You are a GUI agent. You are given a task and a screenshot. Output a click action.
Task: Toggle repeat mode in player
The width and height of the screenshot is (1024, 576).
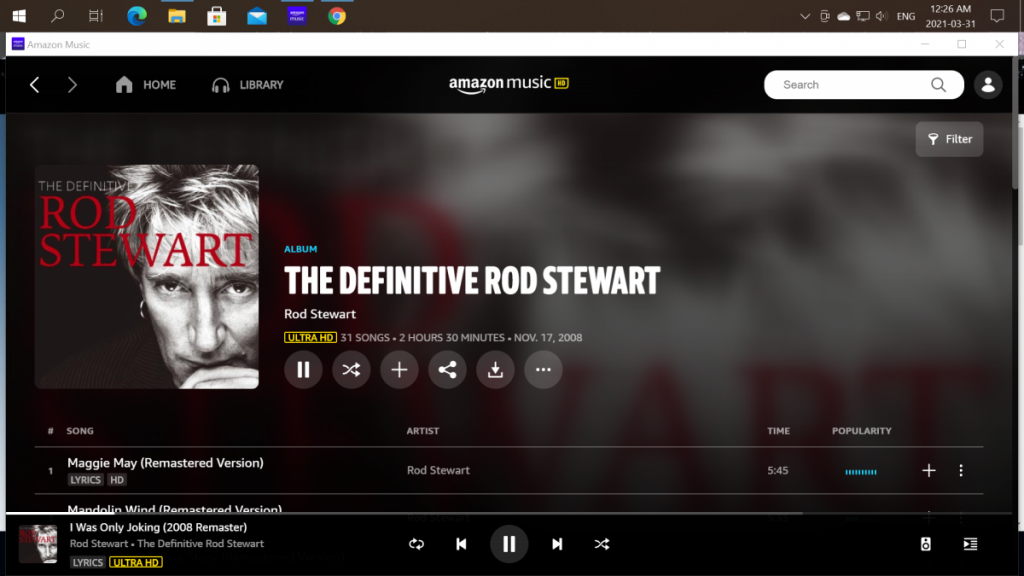coord(417,544)
